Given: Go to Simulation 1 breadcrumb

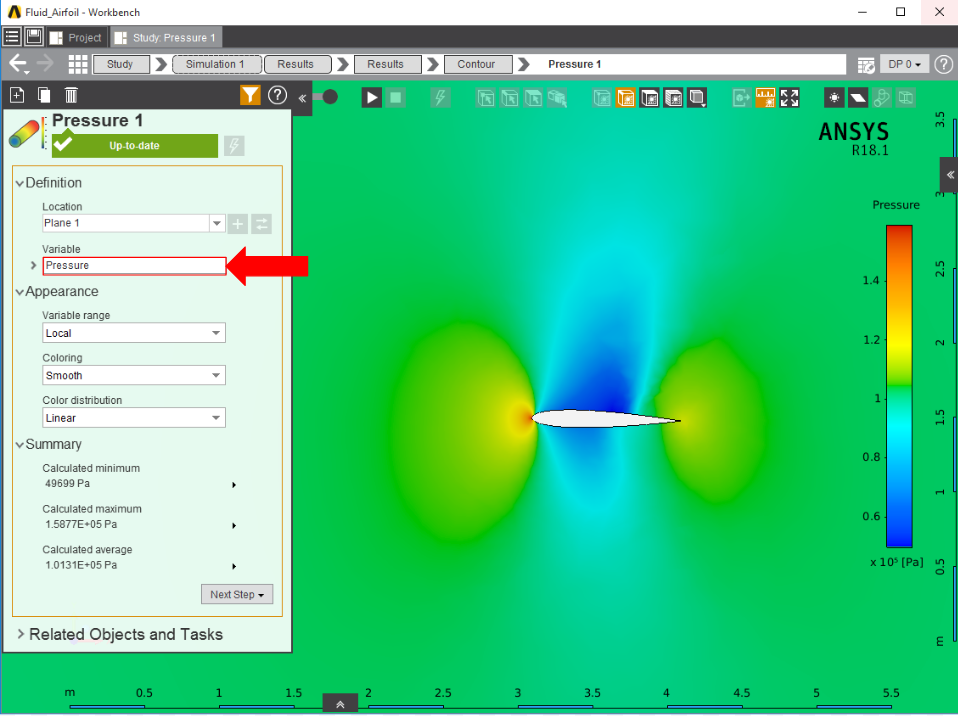Looking at the screenshot, I should [217, 64].
